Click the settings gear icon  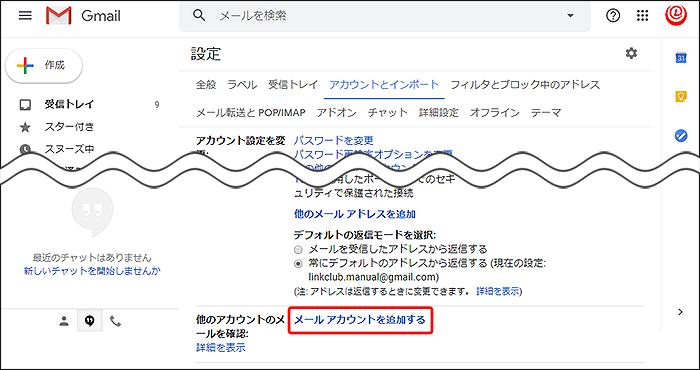pyautogui.click(x=631, y=54)
